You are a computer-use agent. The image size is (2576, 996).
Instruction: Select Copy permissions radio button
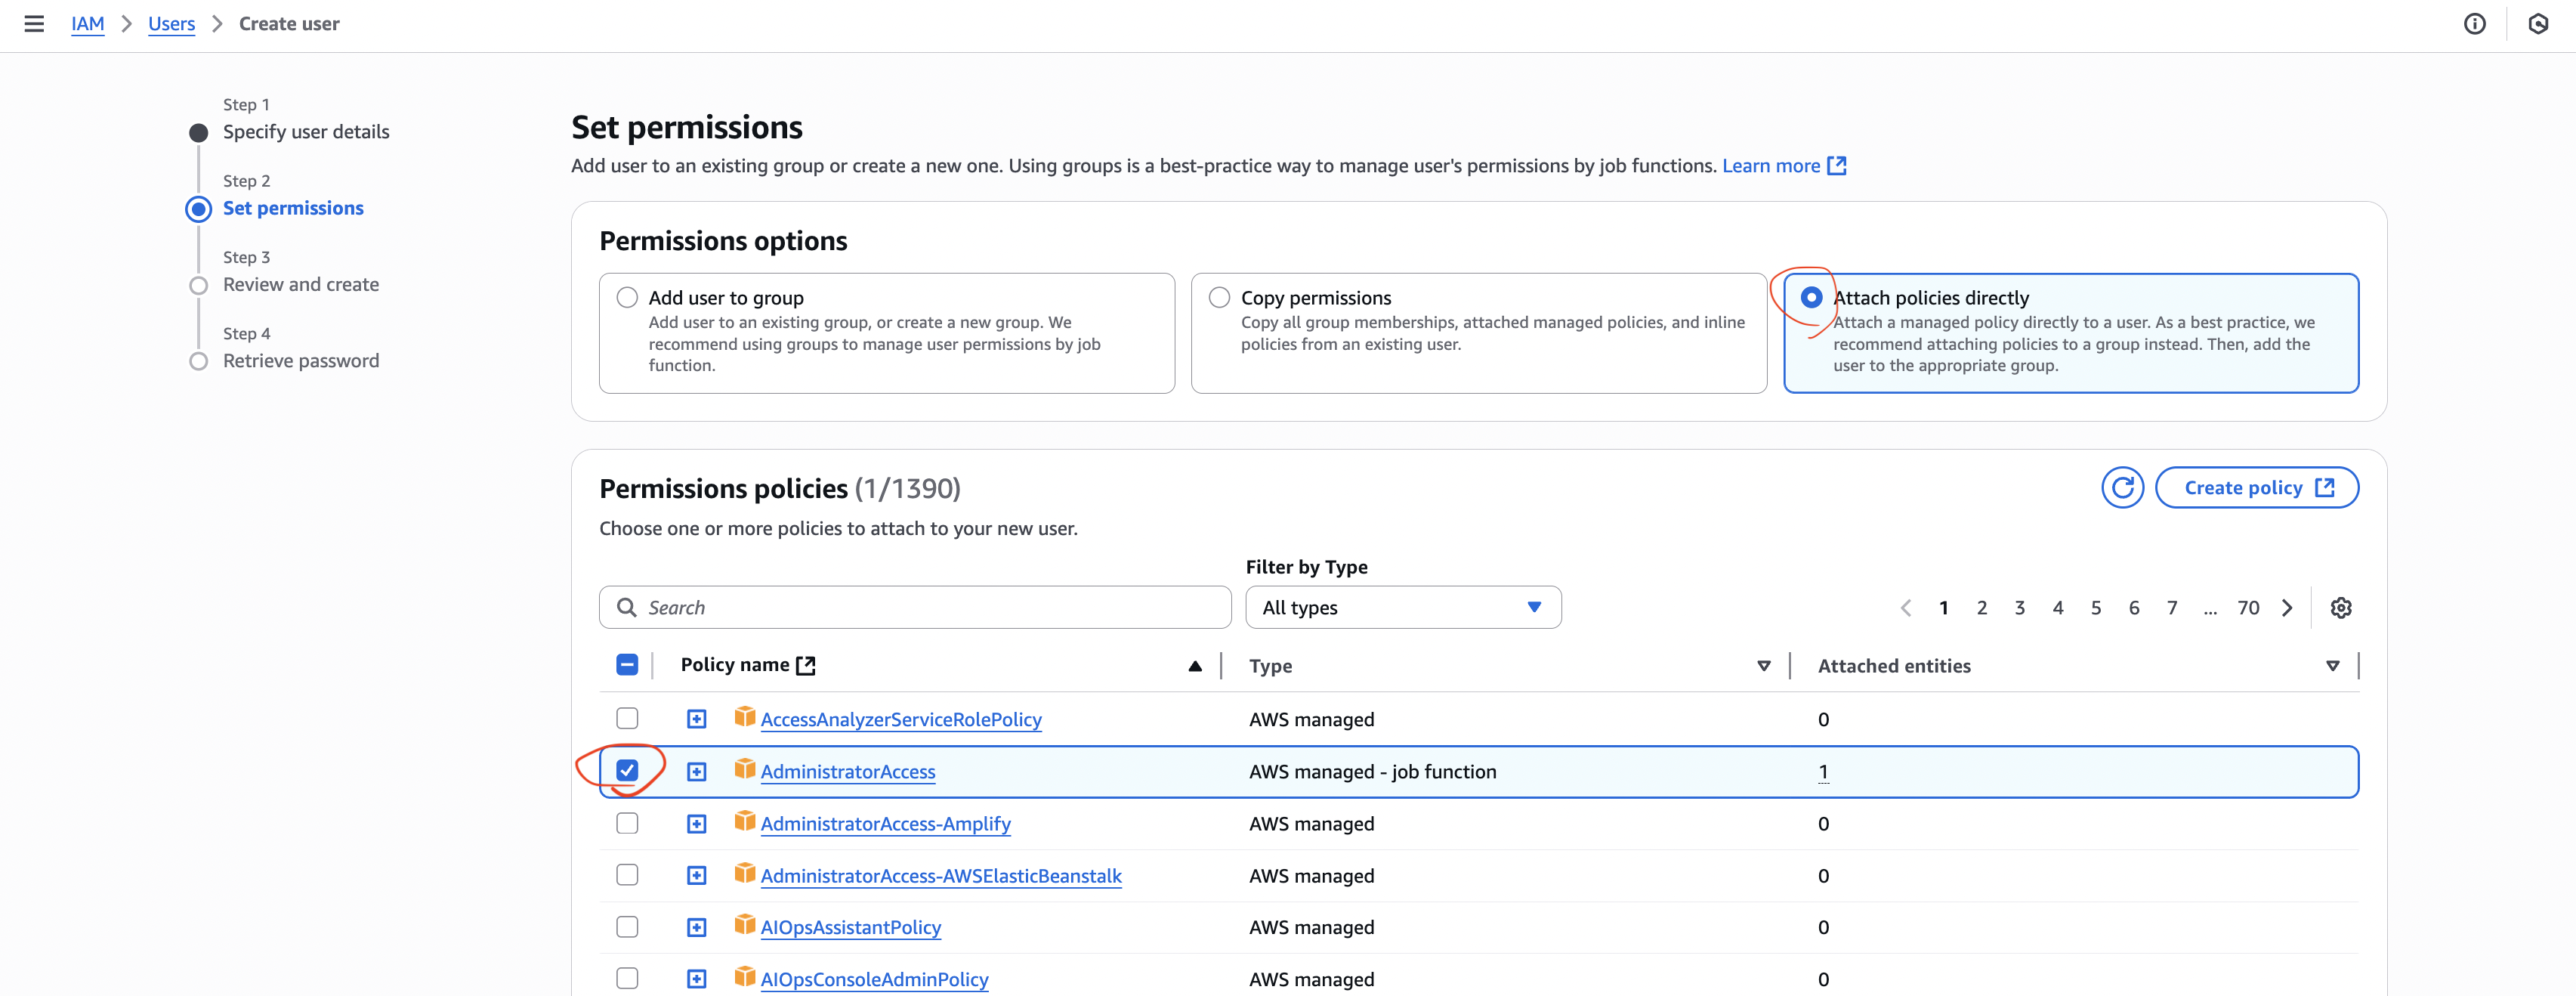click(x=1219, y=298)
